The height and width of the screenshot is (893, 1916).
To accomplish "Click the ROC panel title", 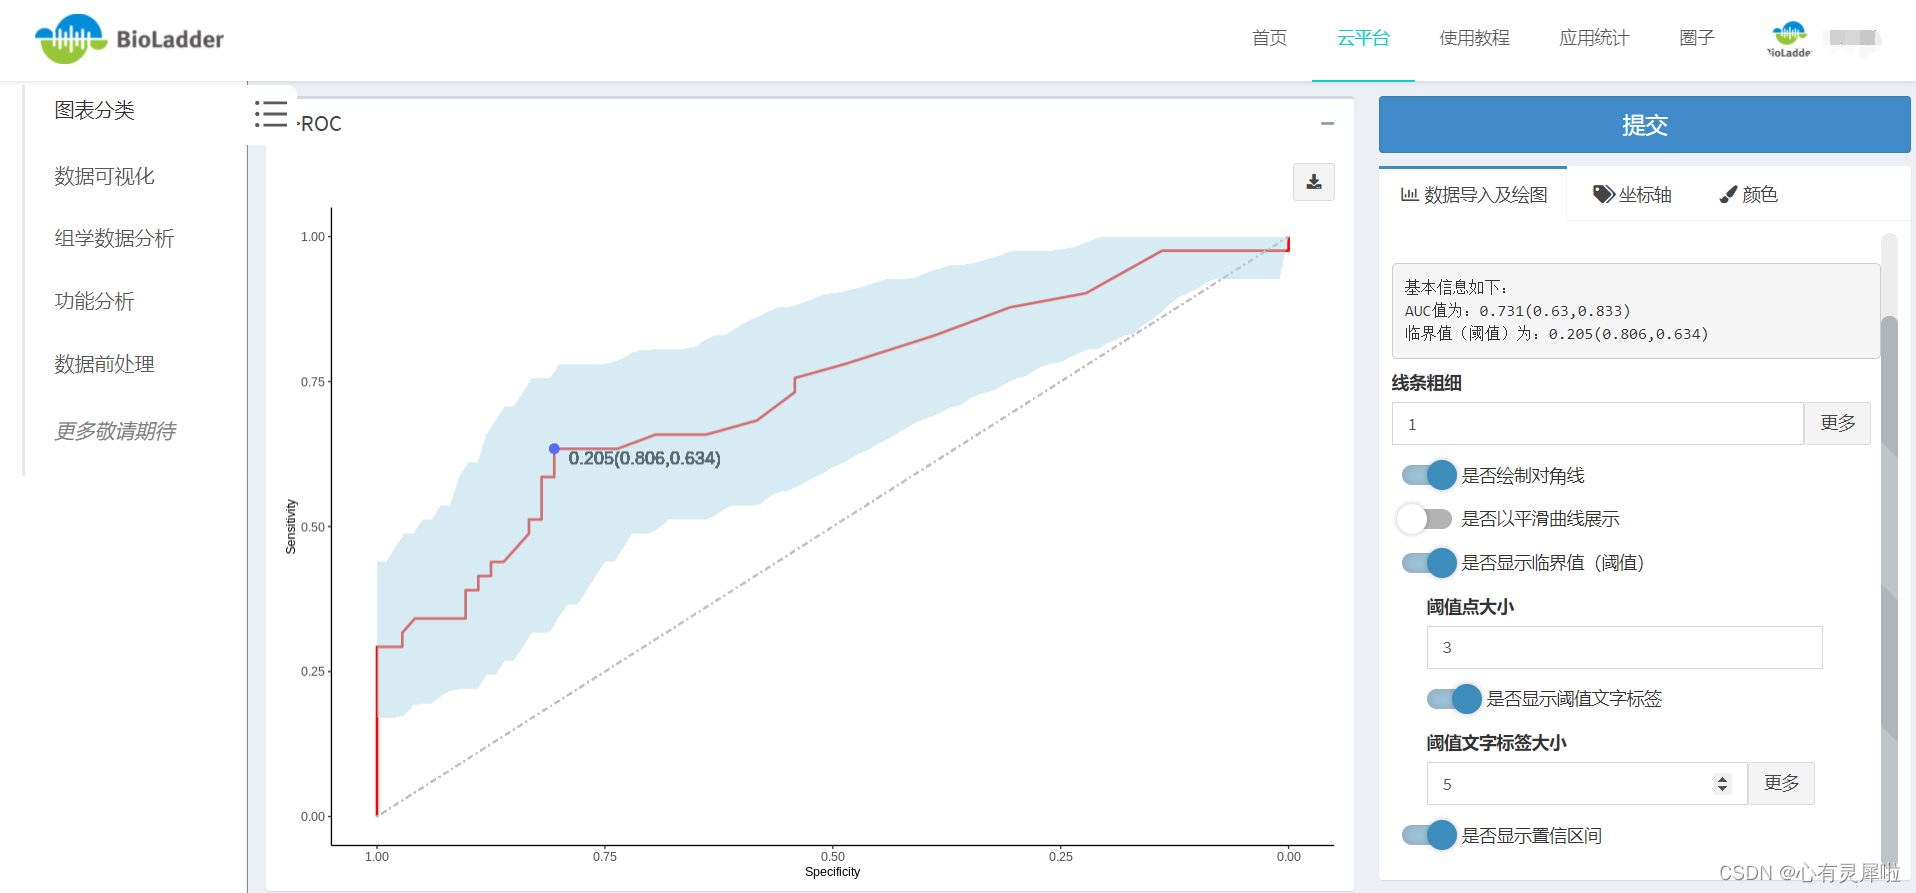I will (320, 124).
